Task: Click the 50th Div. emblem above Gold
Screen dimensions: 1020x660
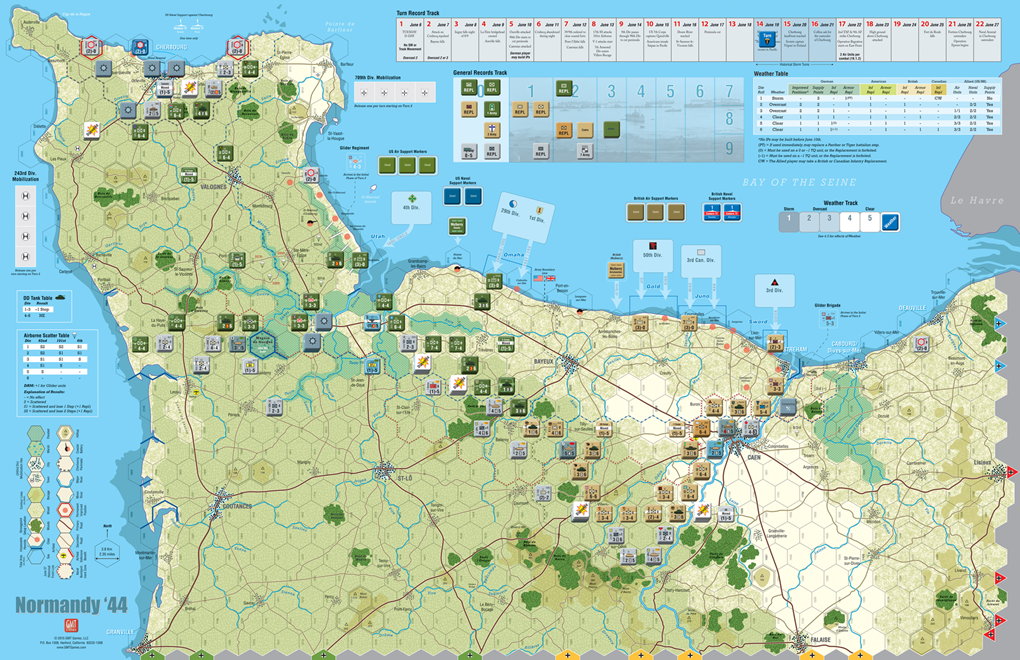Action: tap(652, 246)
